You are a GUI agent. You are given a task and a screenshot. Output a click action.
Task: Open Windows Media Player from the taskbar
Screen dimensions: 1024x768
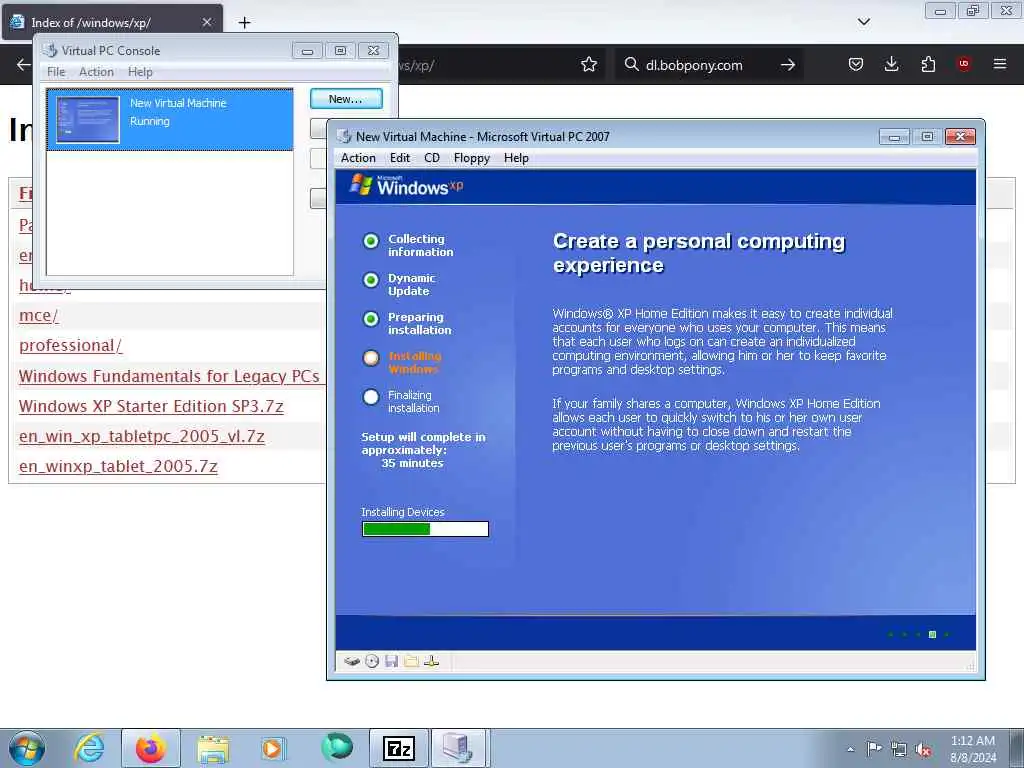273,748
